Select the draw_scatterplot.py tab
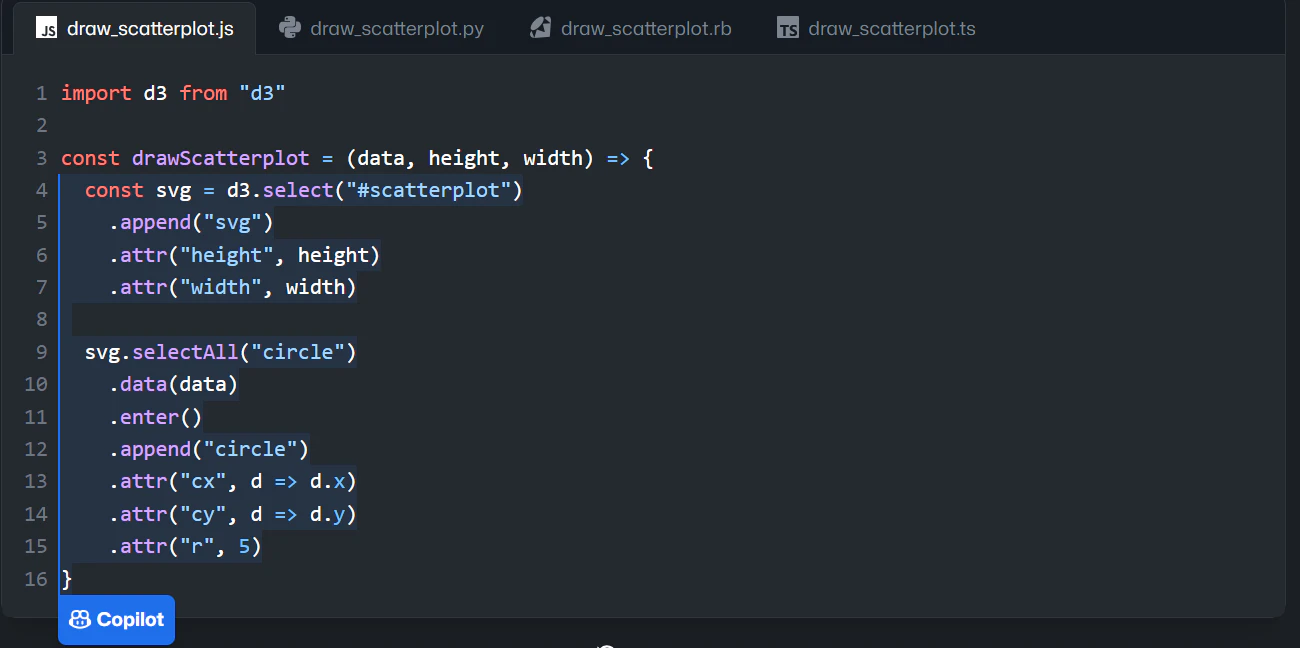Image resolution: width=1300 pixels, height=648 pixels. pyautogui.click(x=395, y=28)
